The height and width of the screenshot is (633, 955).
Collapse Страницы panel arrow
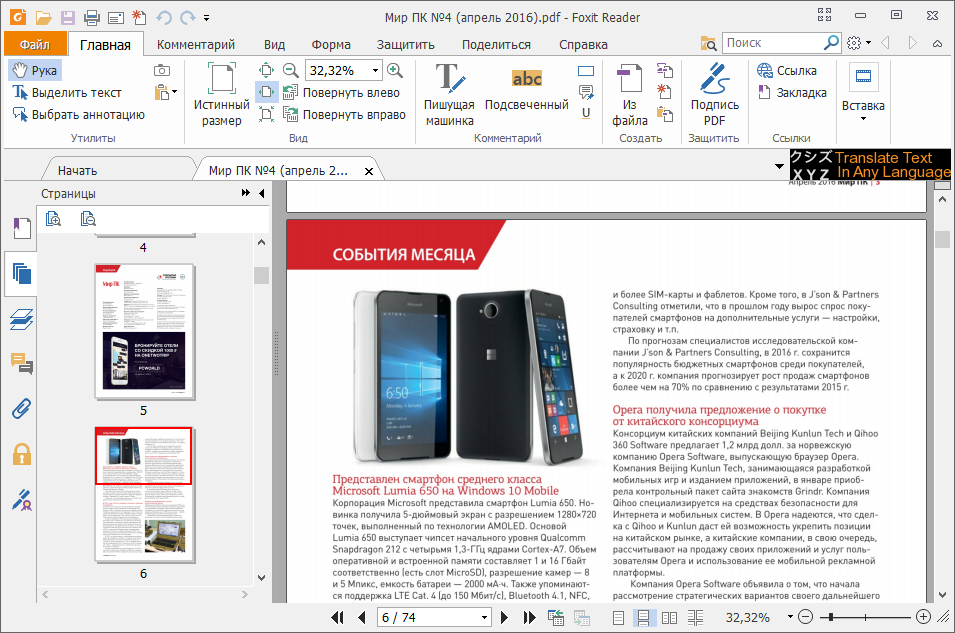[262, 193]
